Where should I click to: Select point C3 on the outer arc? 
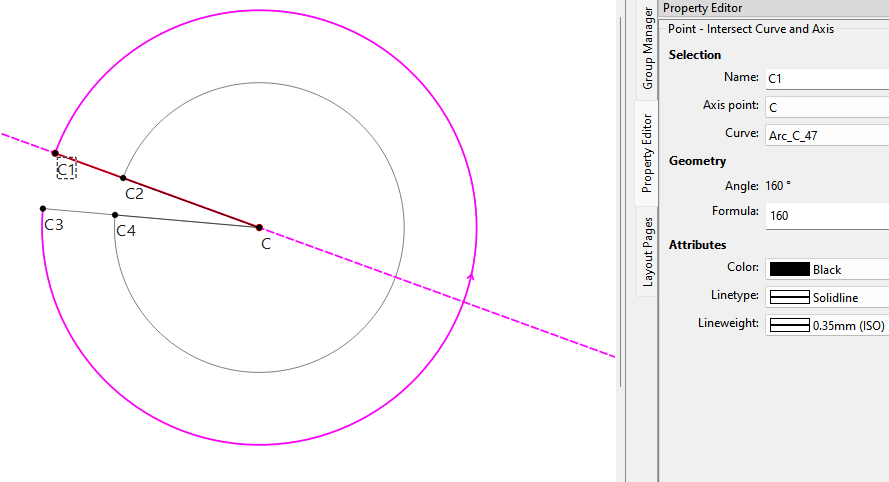42,209
